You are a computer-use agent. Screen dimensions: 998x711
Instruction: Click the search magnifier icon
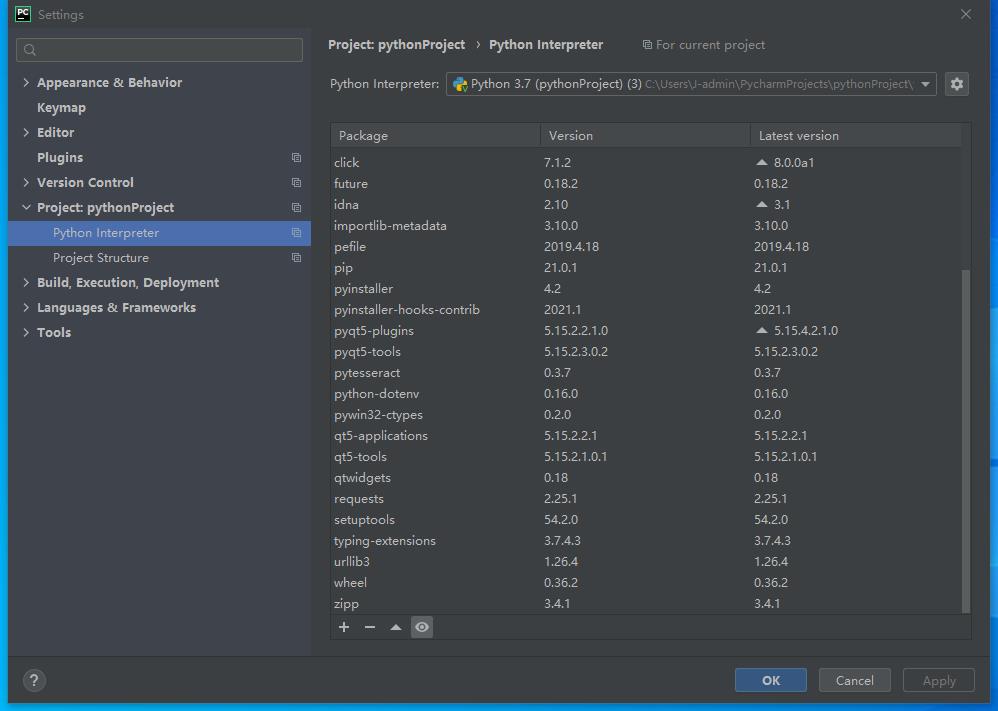[30, 50]
